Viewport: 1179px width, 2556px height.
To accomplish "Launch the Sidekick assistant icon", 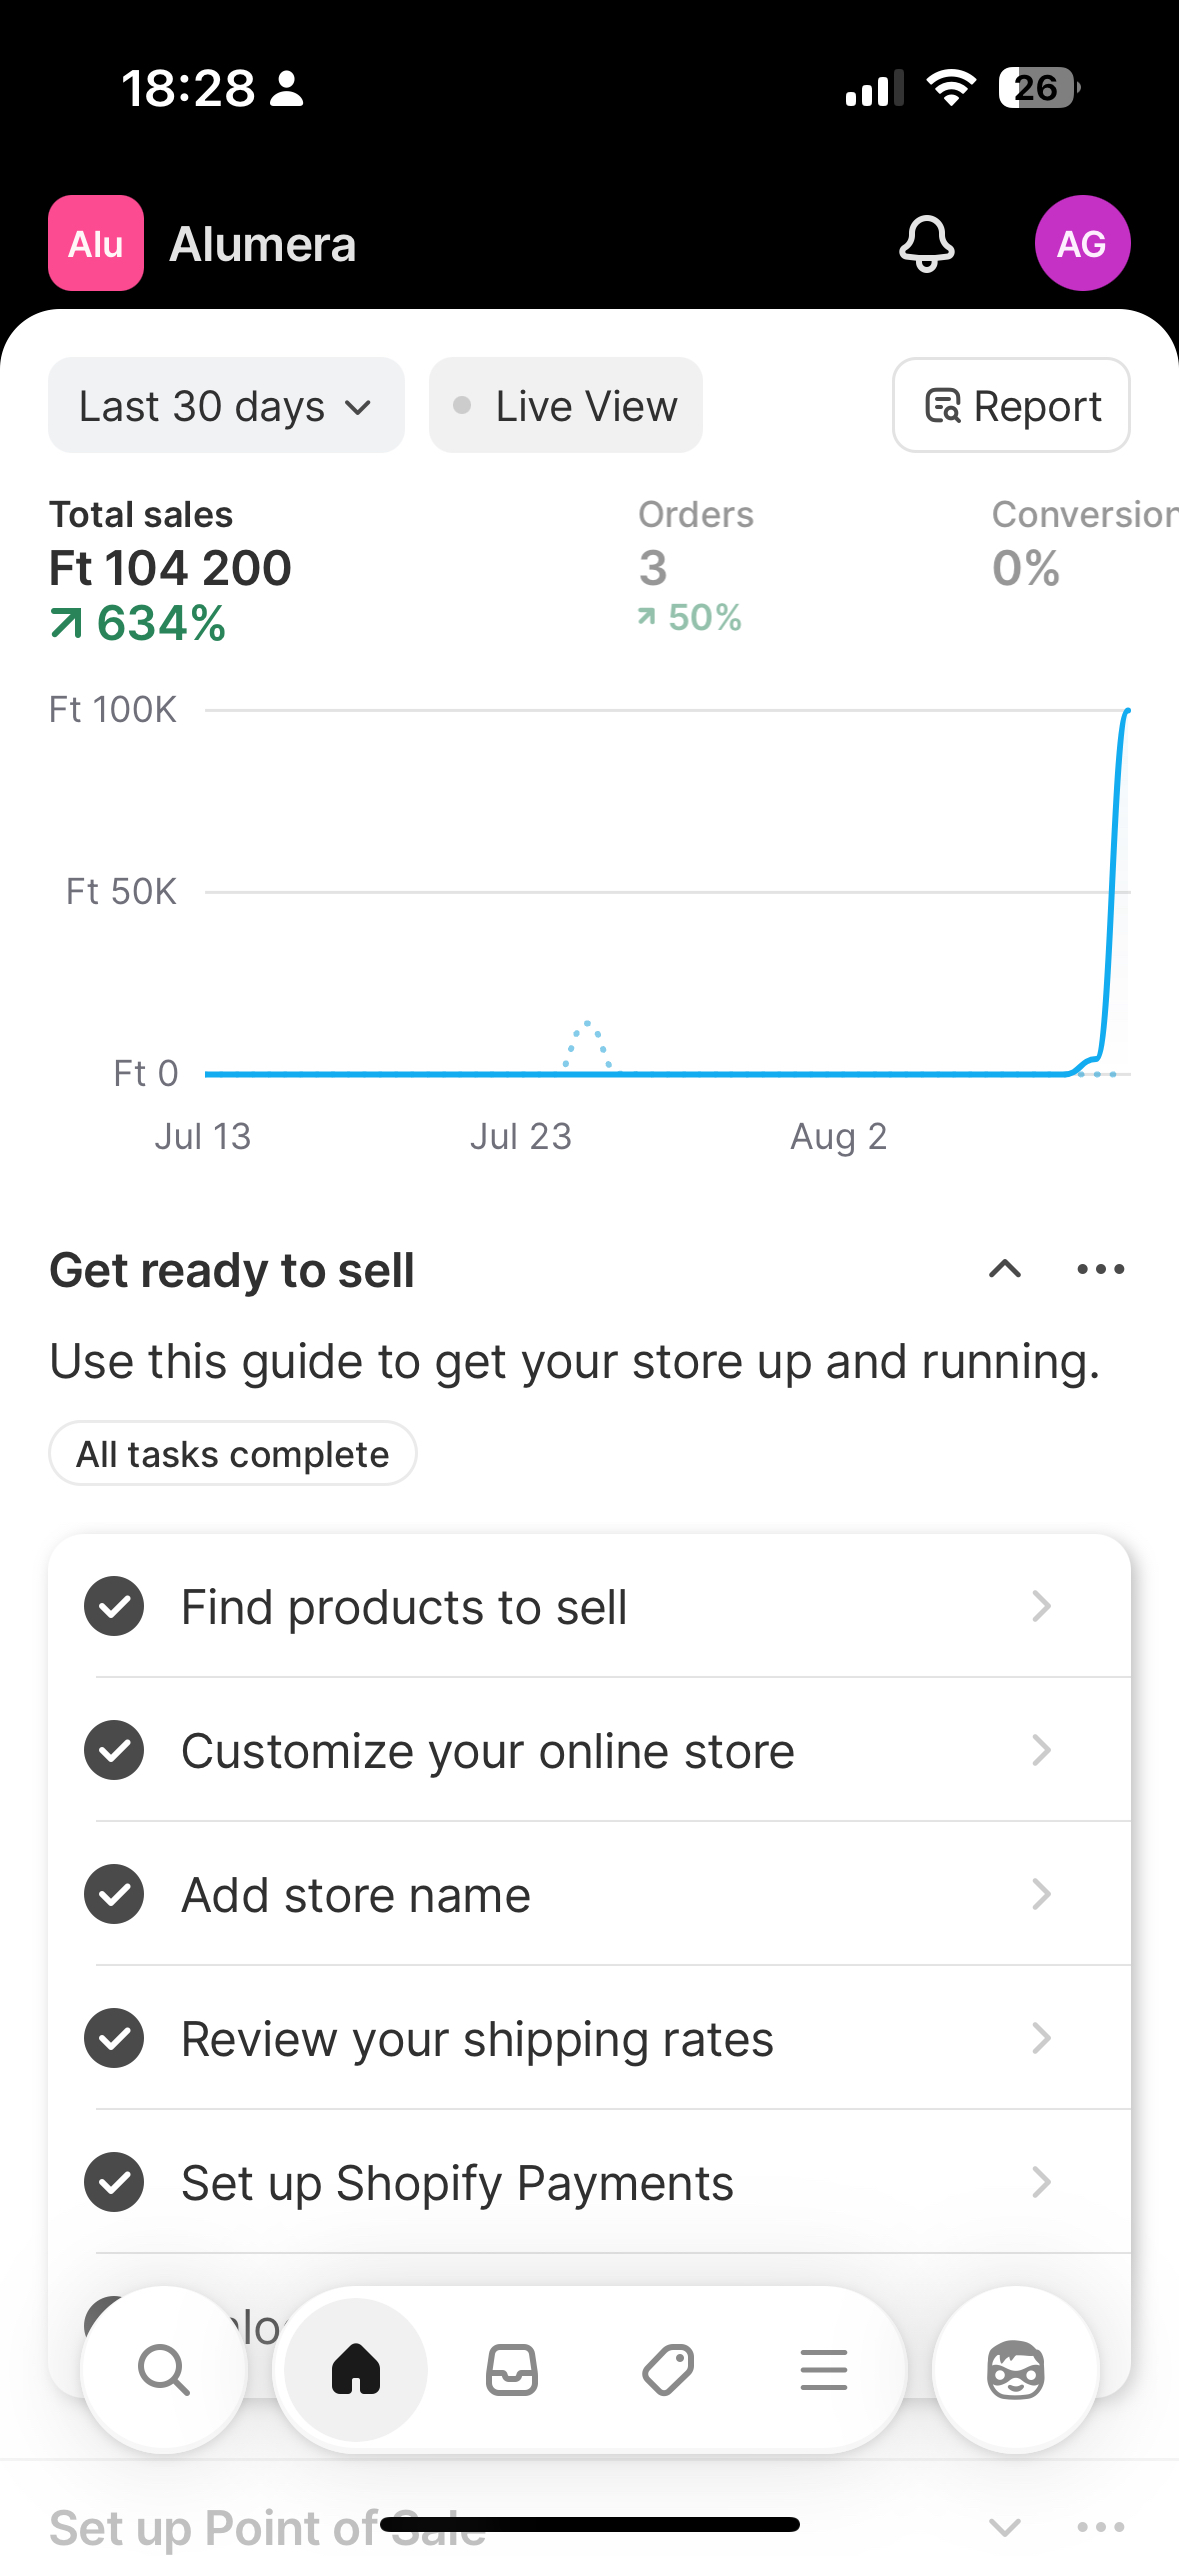I will [x=1015, y=2369].
